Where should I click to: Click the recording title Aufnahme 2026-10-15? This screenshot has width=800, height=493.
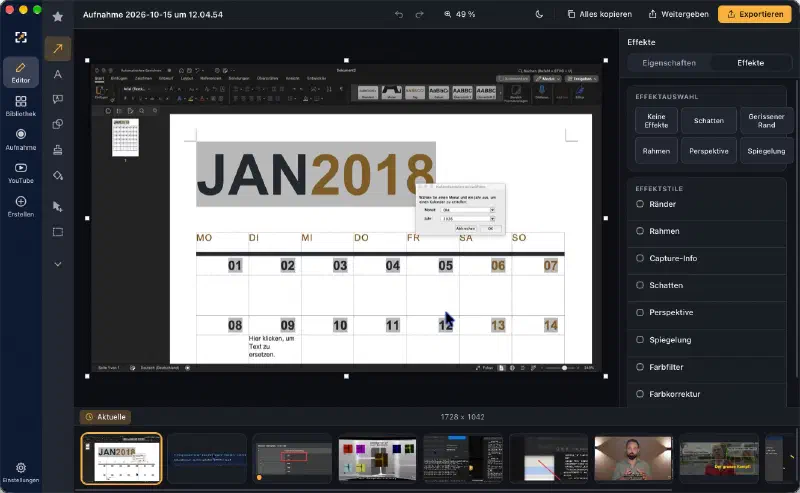[153, 14]
